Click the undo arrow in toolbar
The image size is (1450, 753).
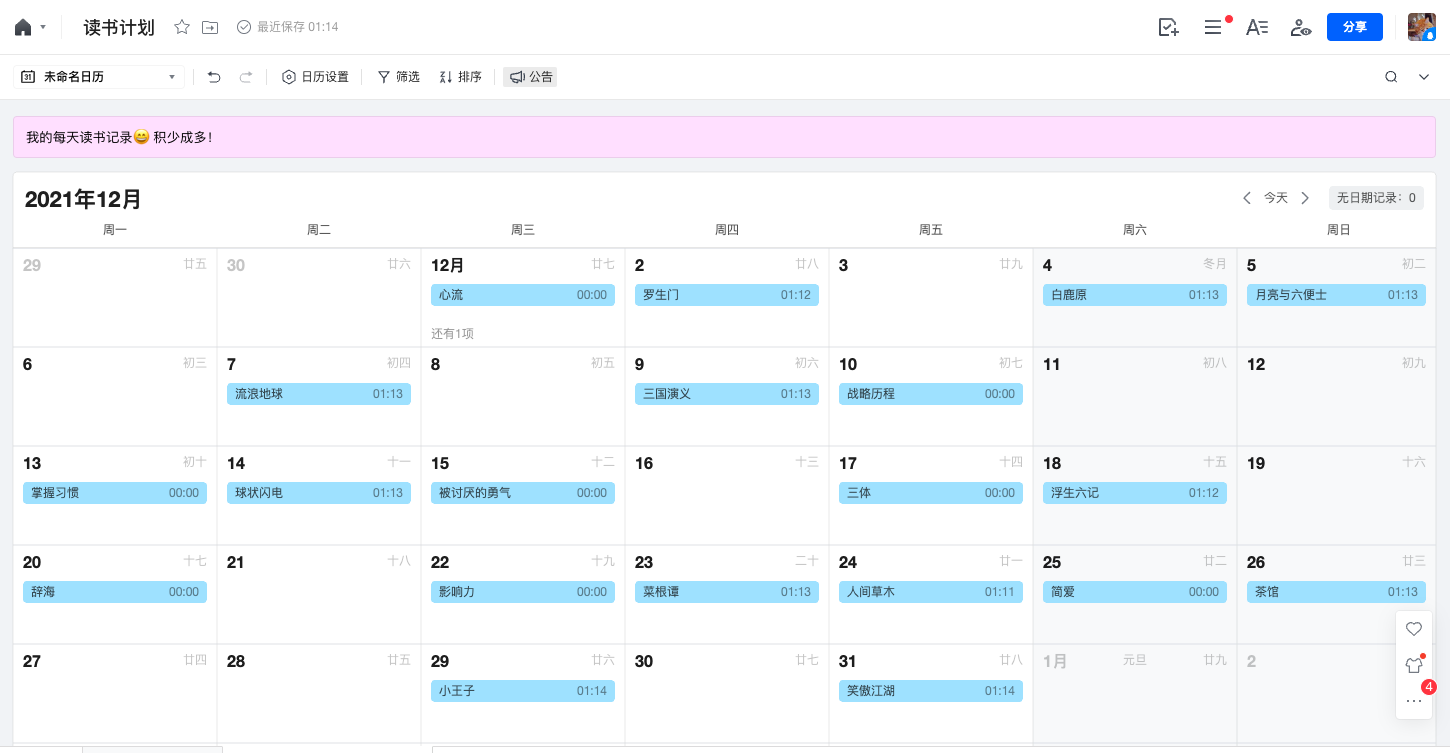(214, 77)
